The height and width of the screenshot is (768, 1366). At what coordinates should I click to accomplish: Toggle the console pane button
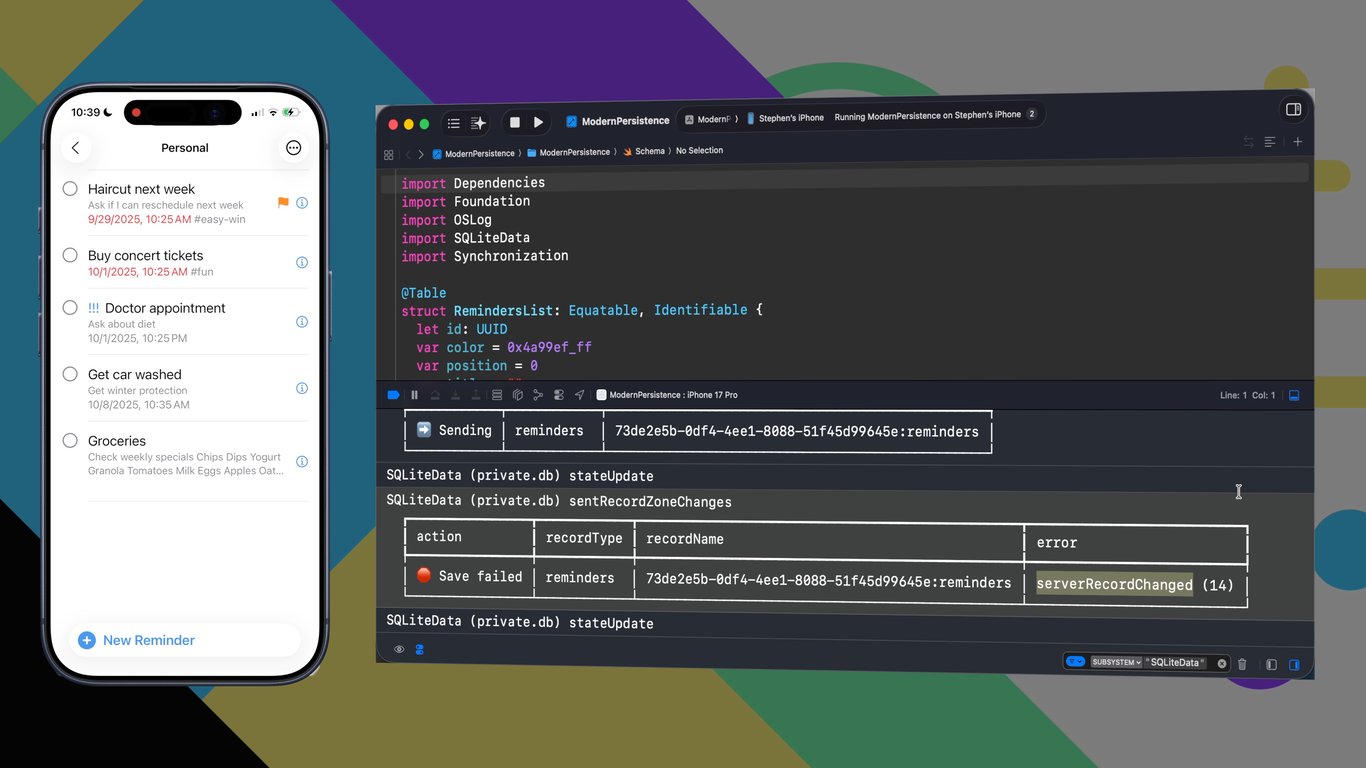1294,665
